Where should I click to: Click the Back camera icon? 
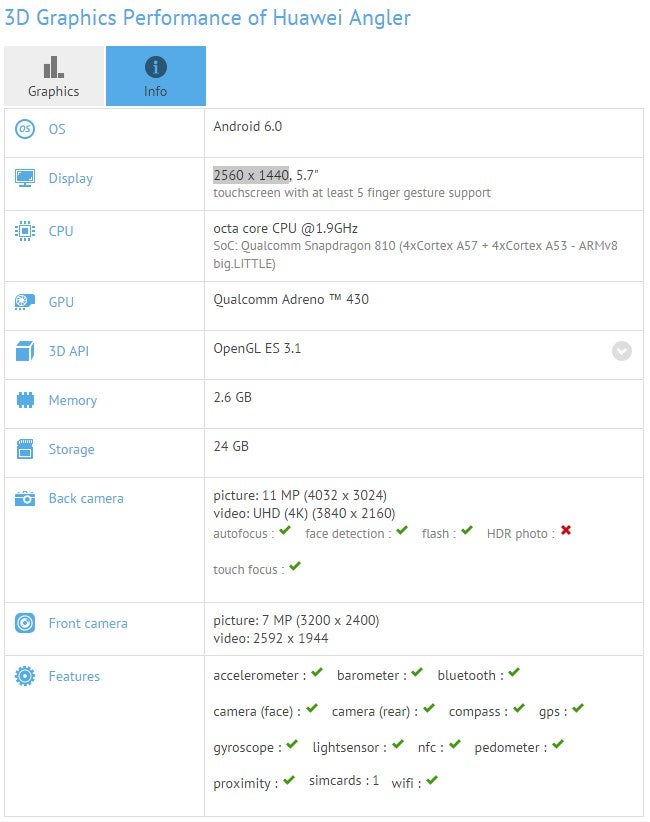[25, 499]
